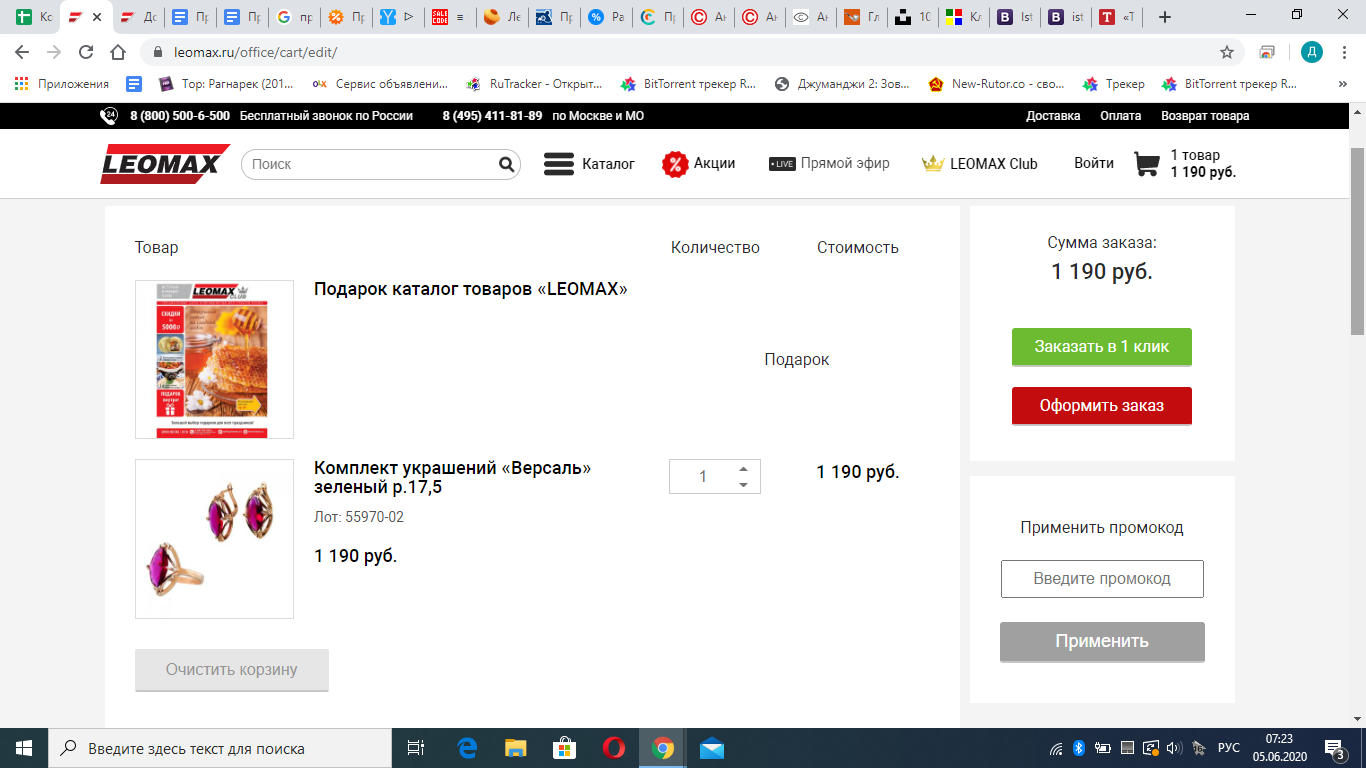Open the Windows Start menu
This screenshot has width=1366, height=768.
tap(24, 748)
